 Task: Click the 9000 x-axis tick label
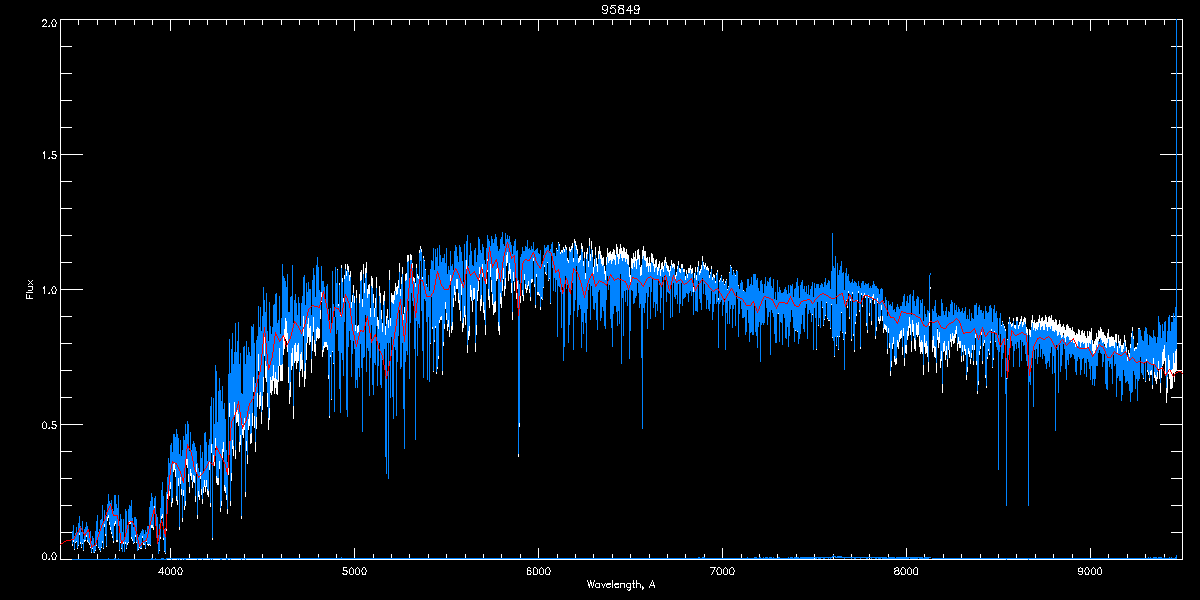pos(1090,572)
